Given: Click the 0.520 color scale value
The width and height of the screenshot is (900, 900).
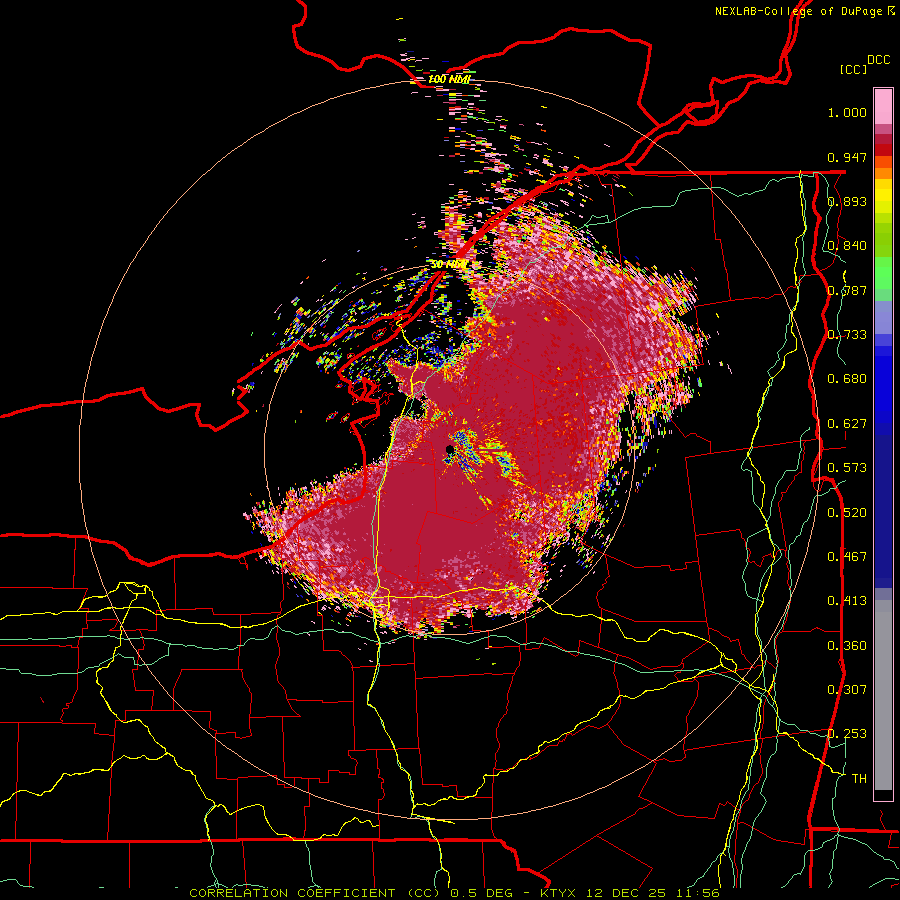Looking at the screenshot, I should 847,513.
